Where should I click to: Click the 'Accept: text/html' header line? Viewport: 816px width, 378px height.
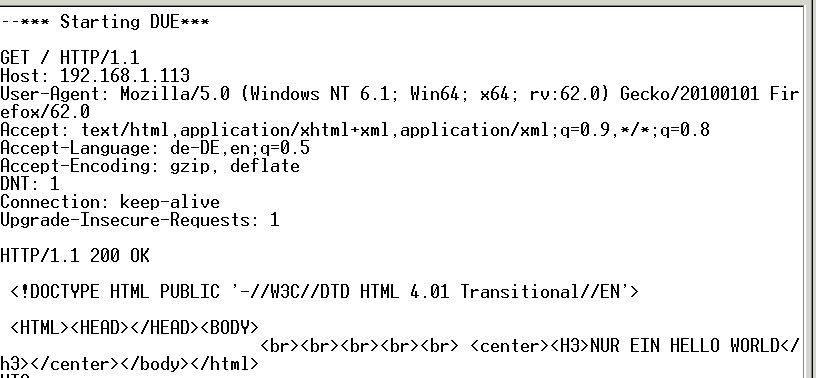pos(355,130)
